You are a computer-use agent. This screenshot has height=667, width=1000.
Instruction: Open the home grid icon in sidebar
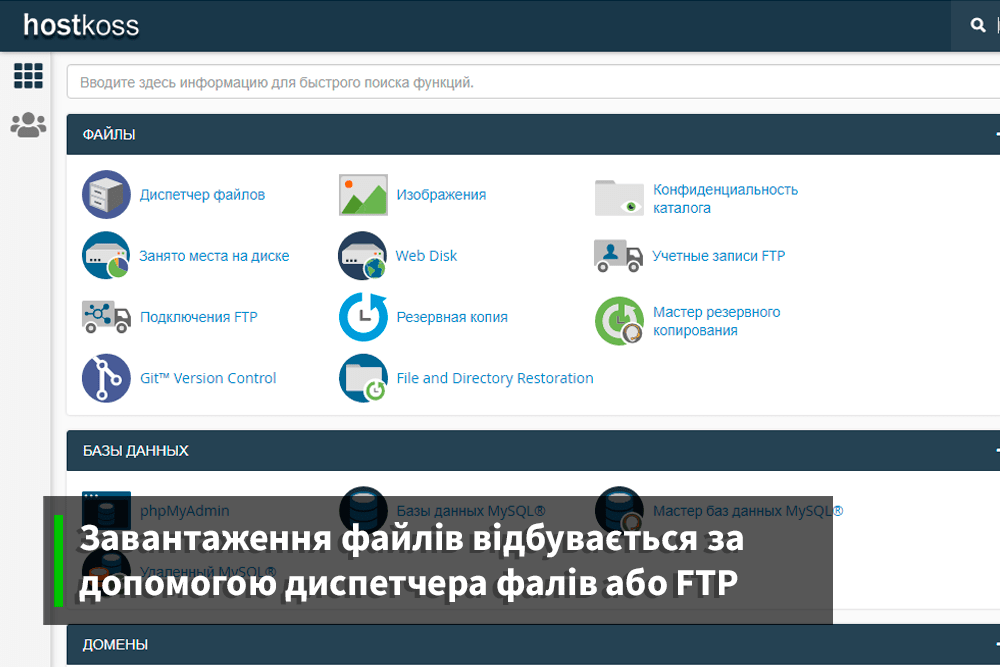pos(28,76)
